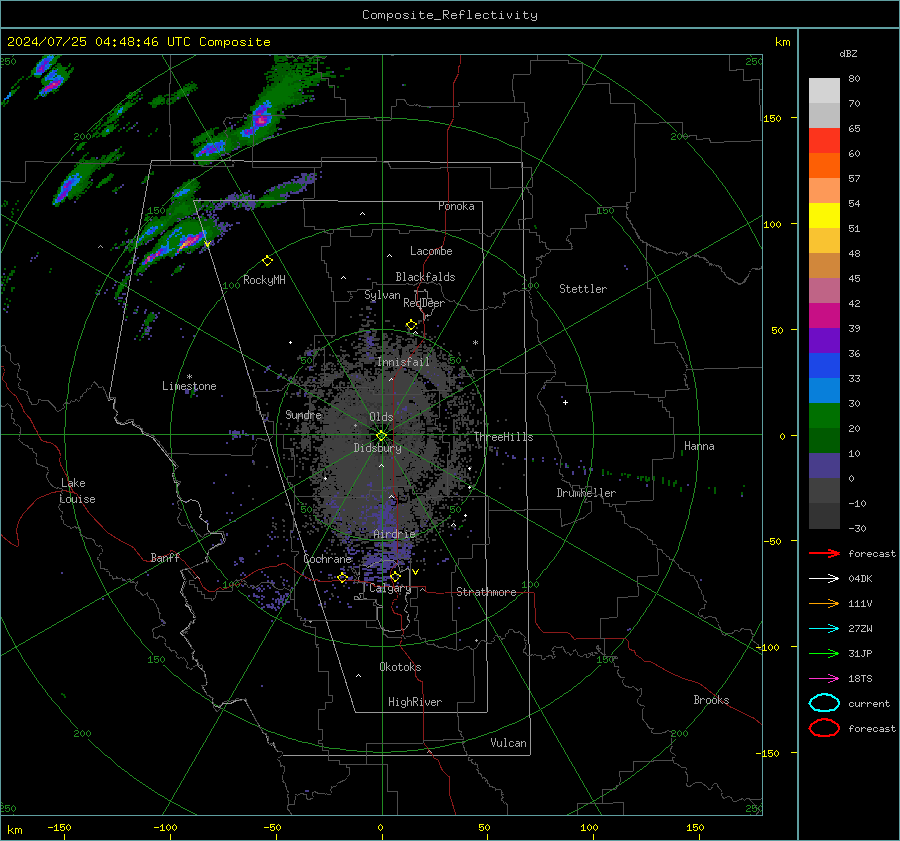Click the Strathmore label
This screenshot has width=900, height=841.
point(486,592)
